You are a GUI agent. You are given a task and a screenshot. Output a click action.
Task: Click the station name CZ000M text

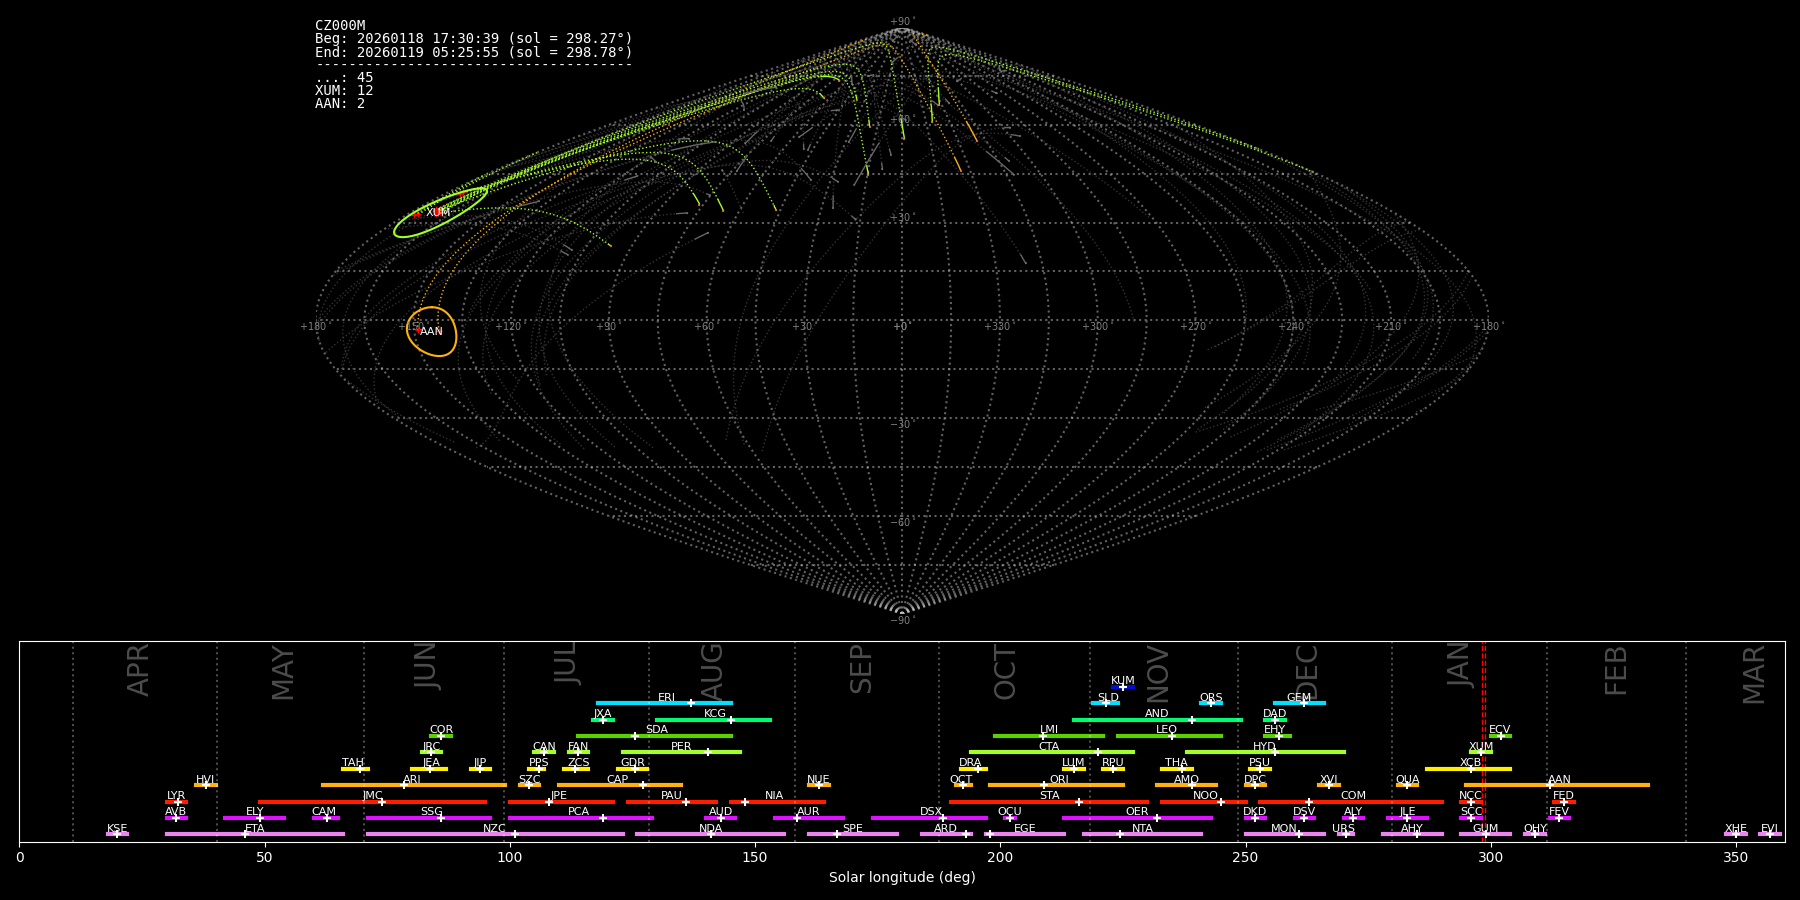pyautogui.click(x=340, y=26)
